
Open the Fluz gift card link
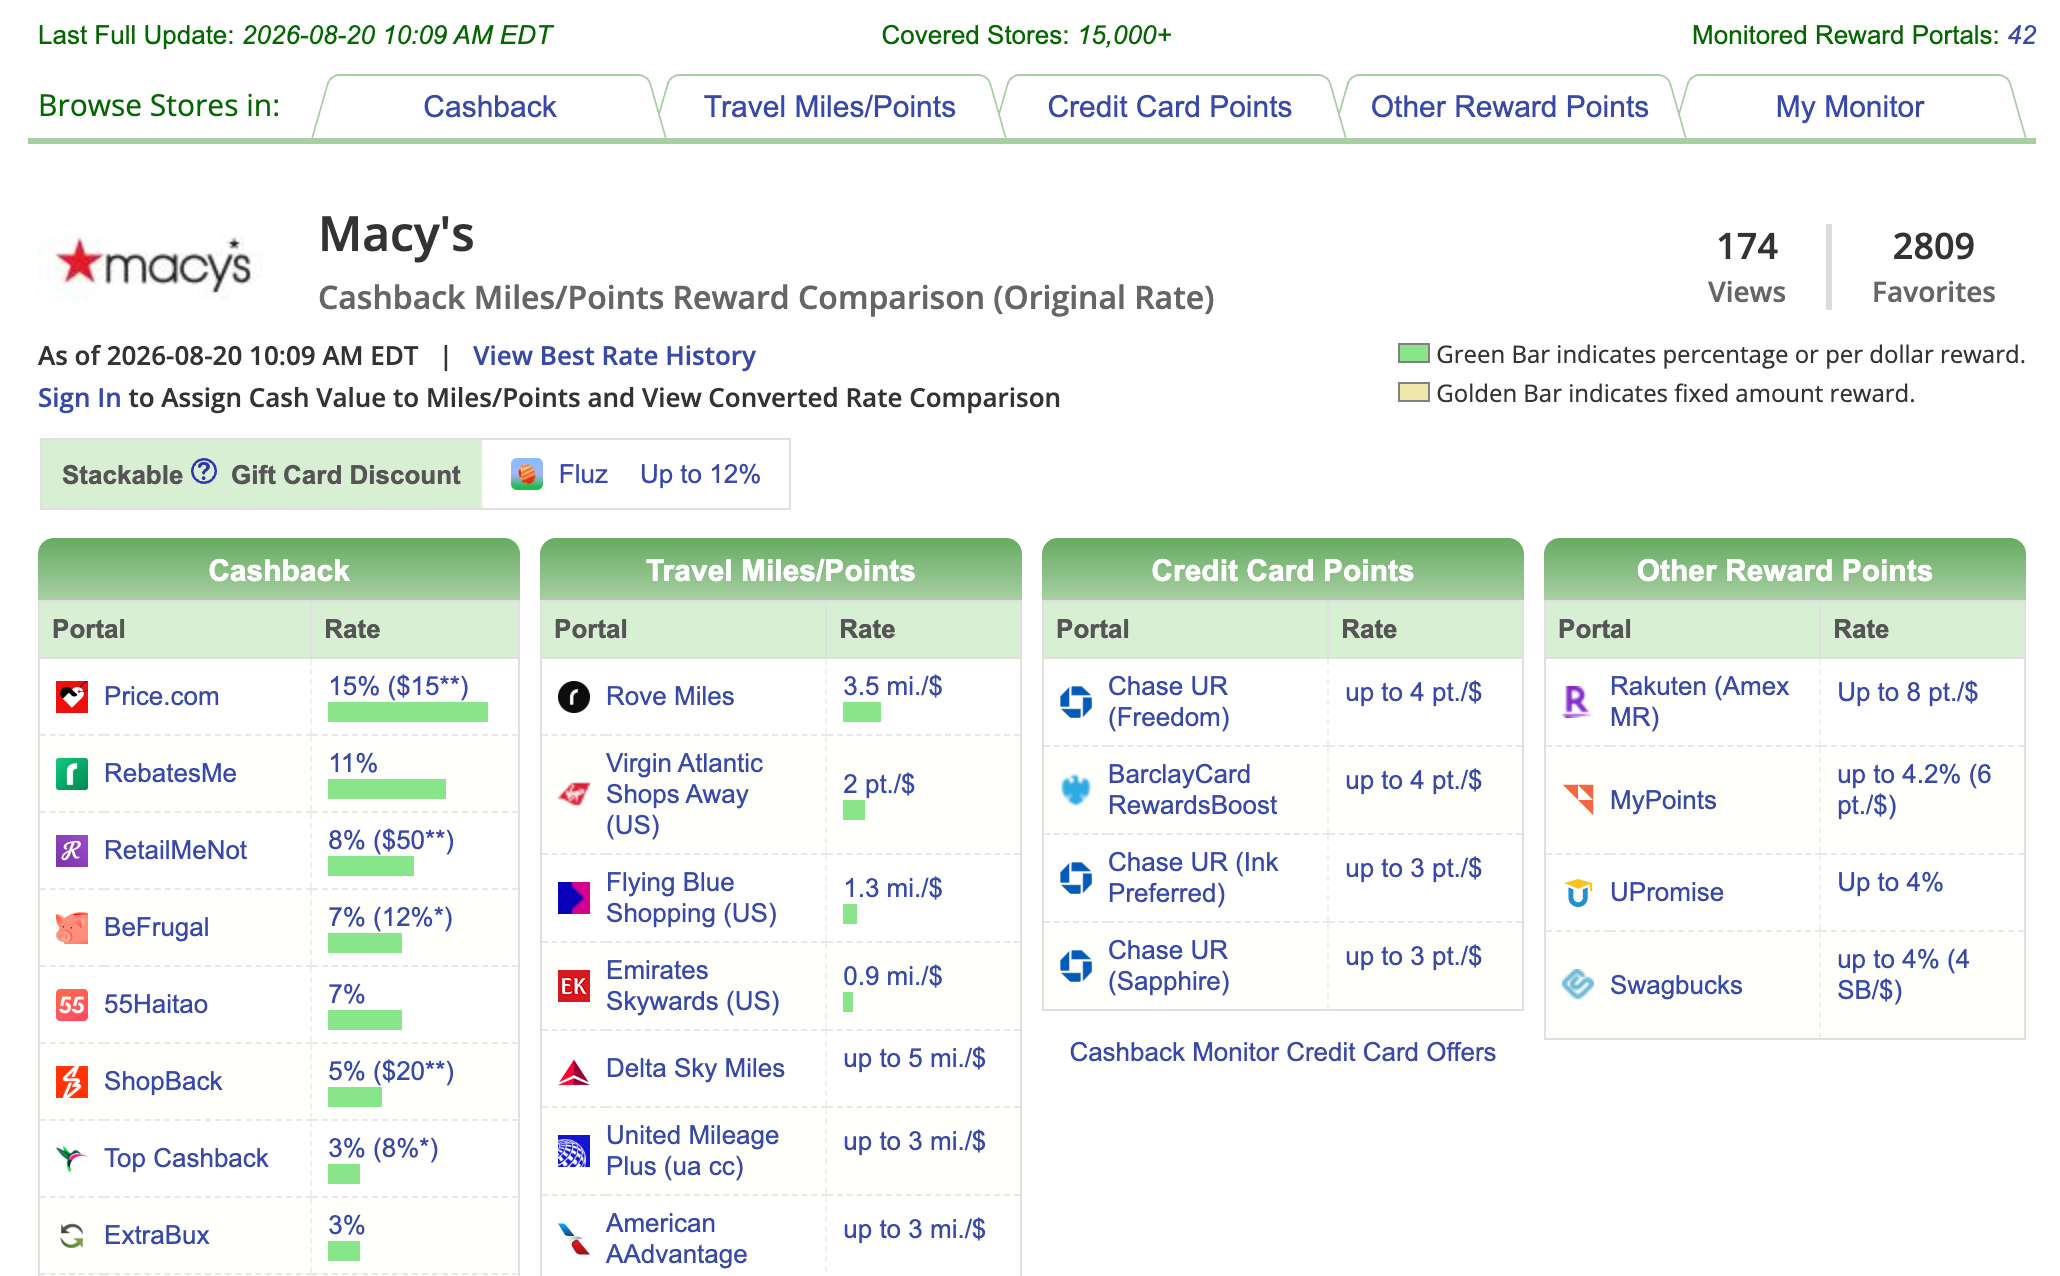tap(583, 474)
